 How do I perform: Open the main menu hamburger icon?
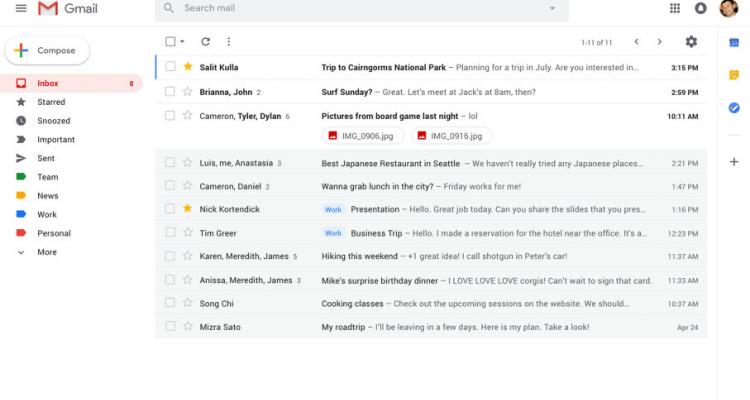(x=21, y=9)
